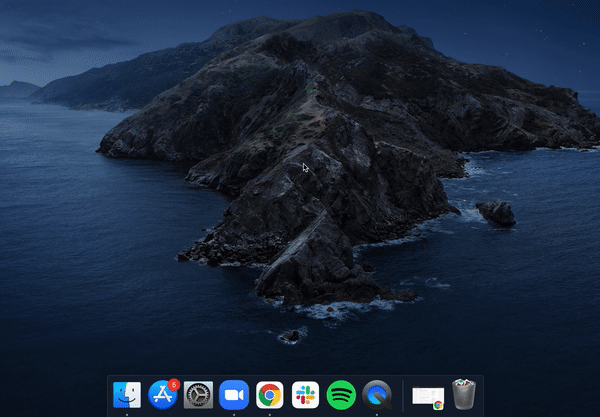Screen dimensions: 600x417
Task: Click the red App Store notification badge
Action: [174, 384]
